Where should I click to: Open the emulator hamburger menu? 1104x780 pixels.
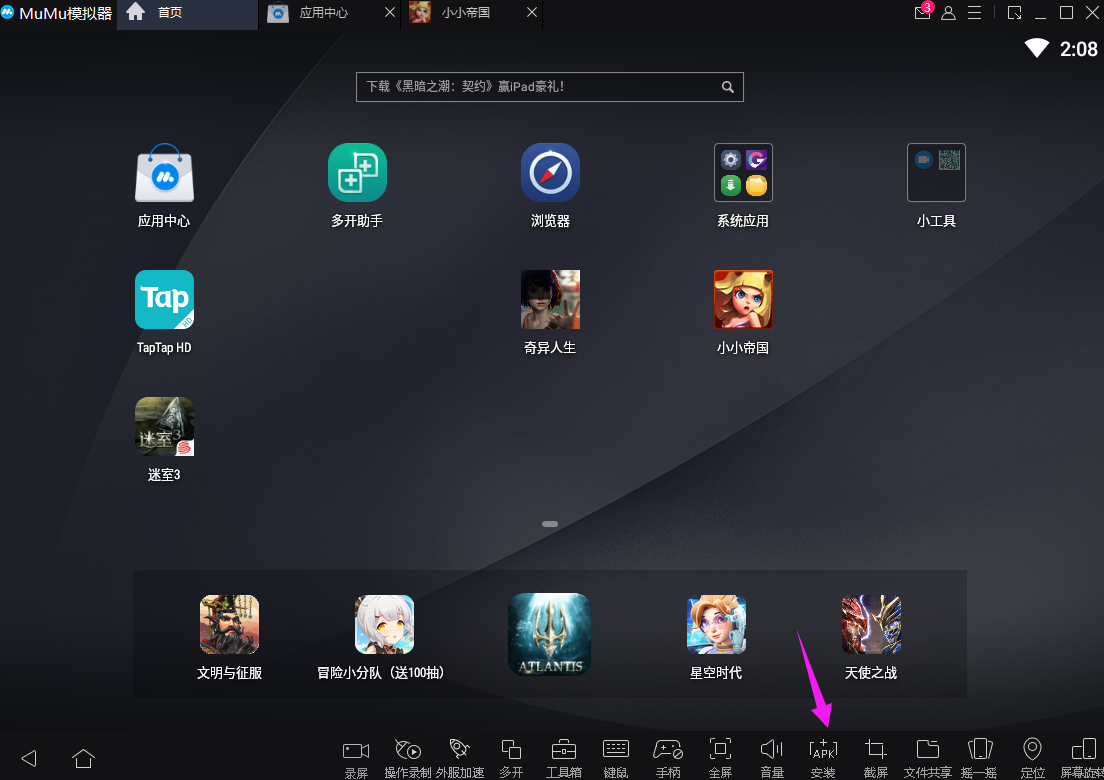(x=974, y=13)
